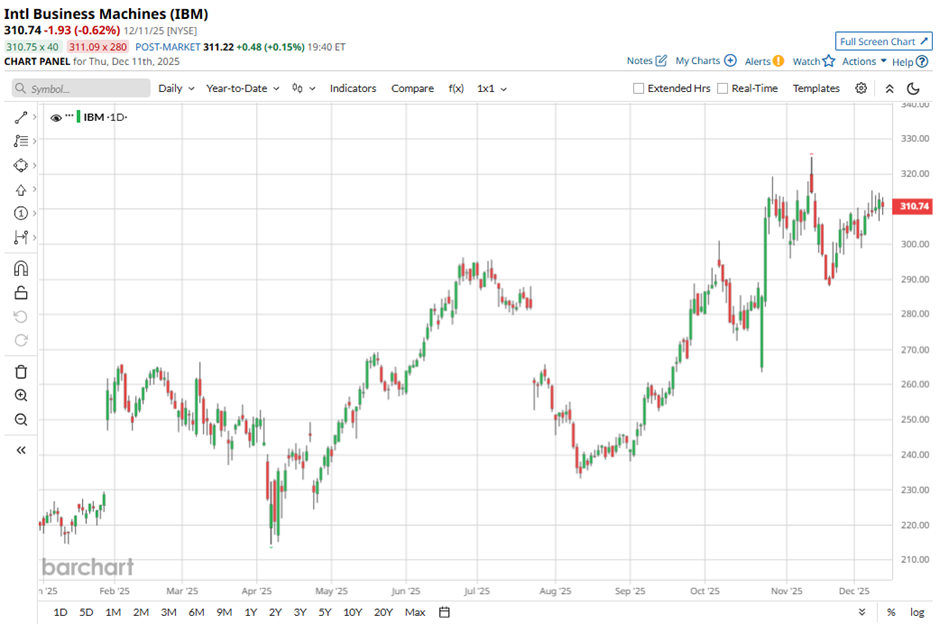The height and width of the screenshot is (633, 940).
Task: Activate the magnet snap tool
Action: pos(20,269)
